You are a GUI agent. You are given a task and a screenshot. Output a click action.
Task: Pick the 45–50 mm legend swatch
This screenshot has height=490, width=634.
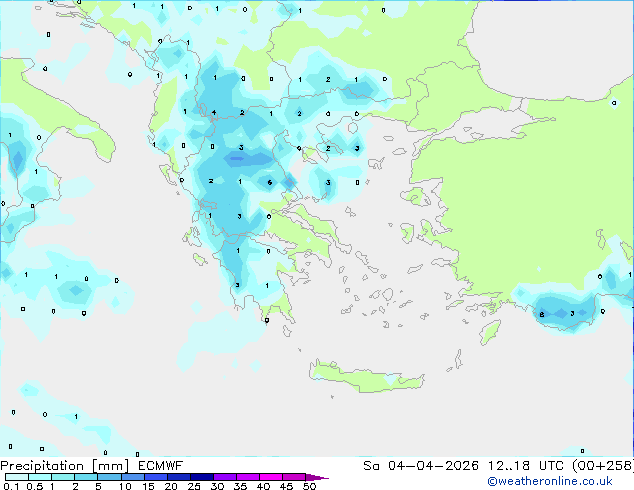point(294,477)
